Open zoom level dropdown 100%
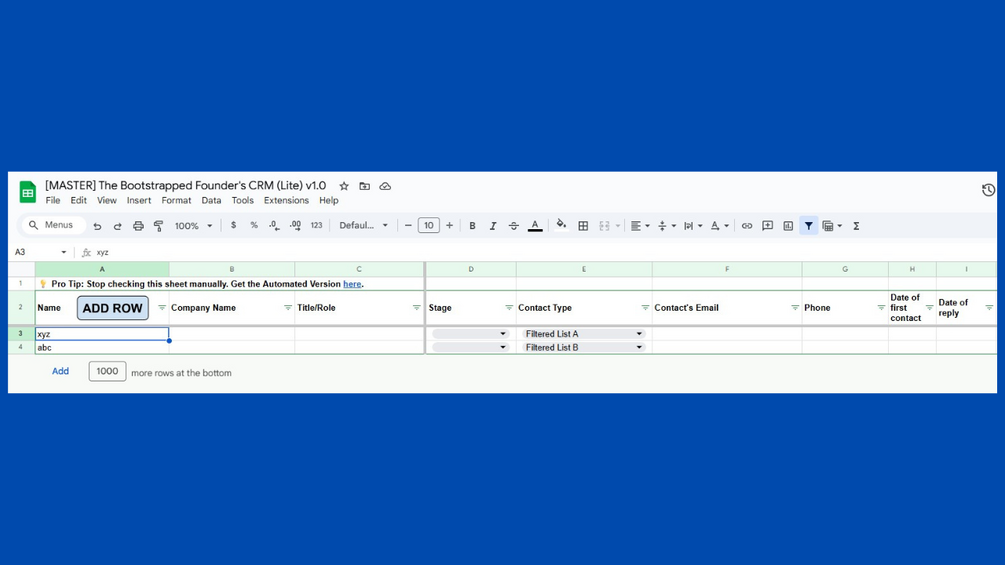This screenshot has height=565, width=1005. 193,226
